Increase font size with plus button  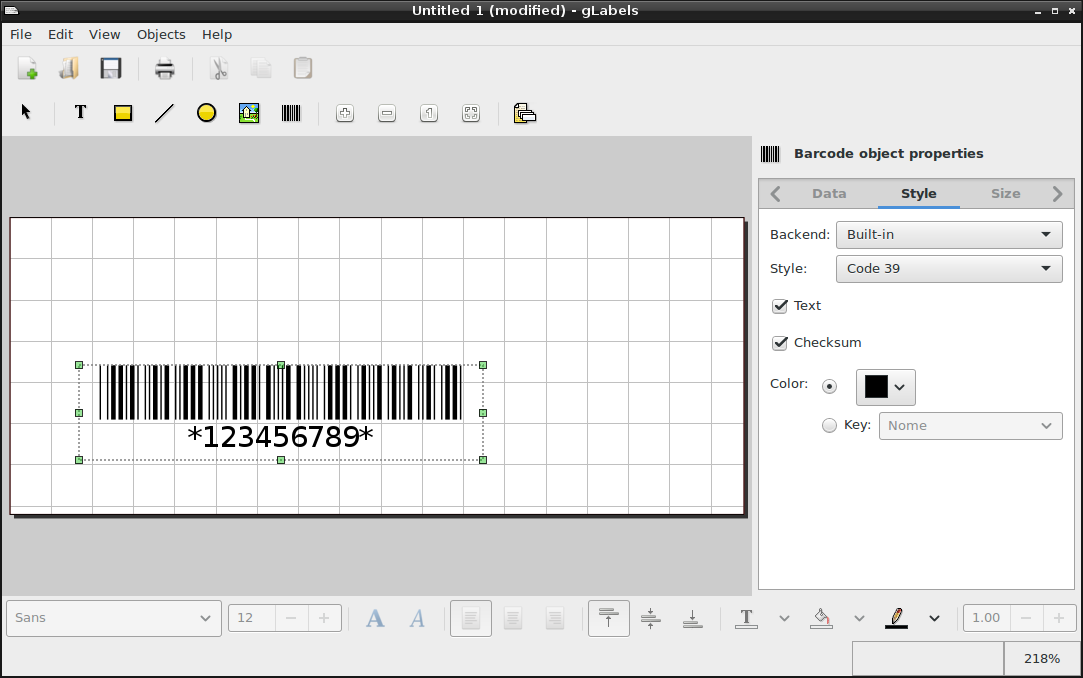coord(324,618)
